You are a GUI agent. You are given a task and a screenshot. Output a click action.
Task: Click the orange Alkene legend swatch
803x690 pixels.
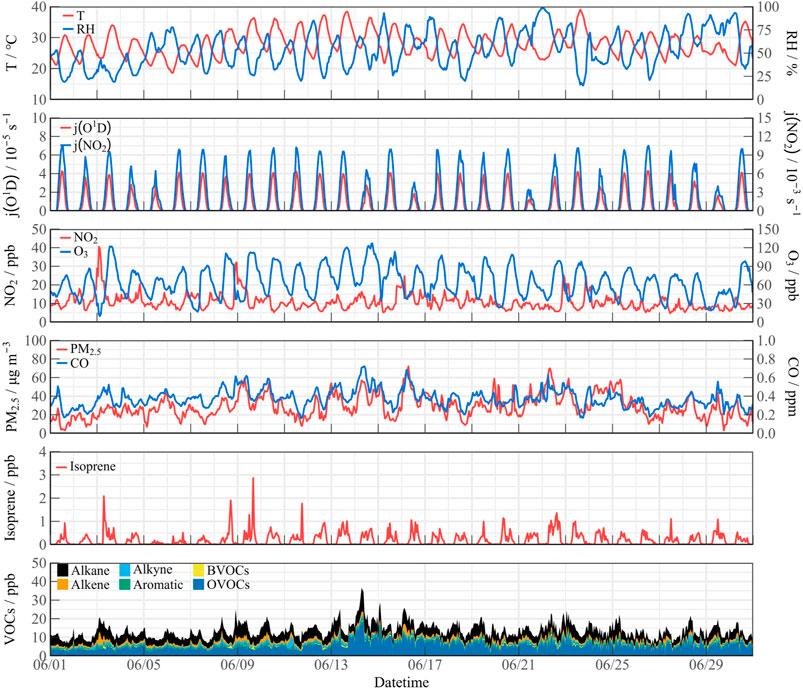62,584
